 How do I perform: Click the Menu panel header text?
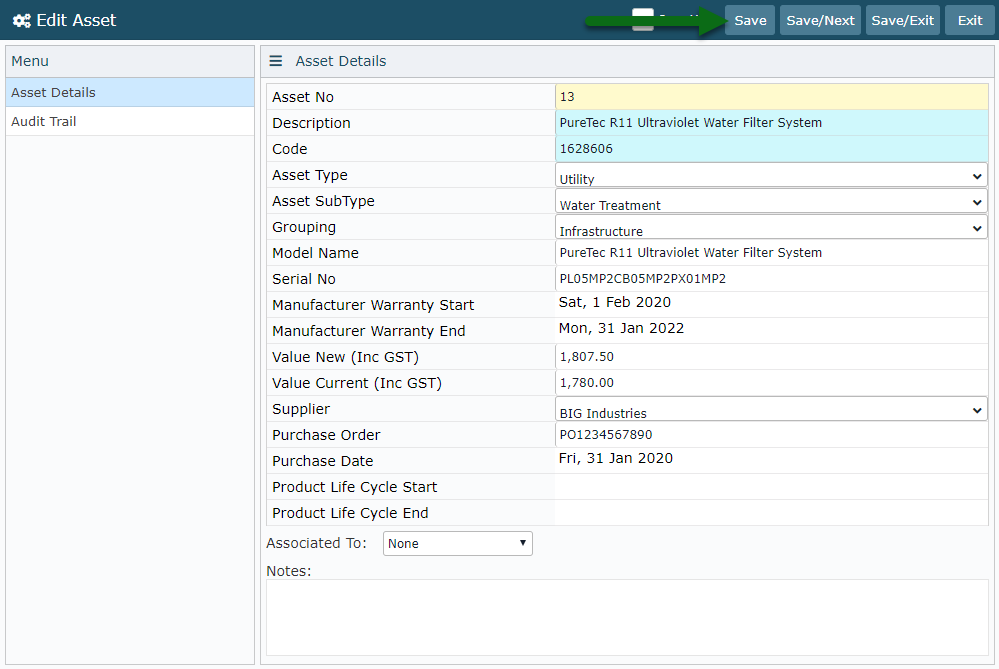[x=30, y=61]
